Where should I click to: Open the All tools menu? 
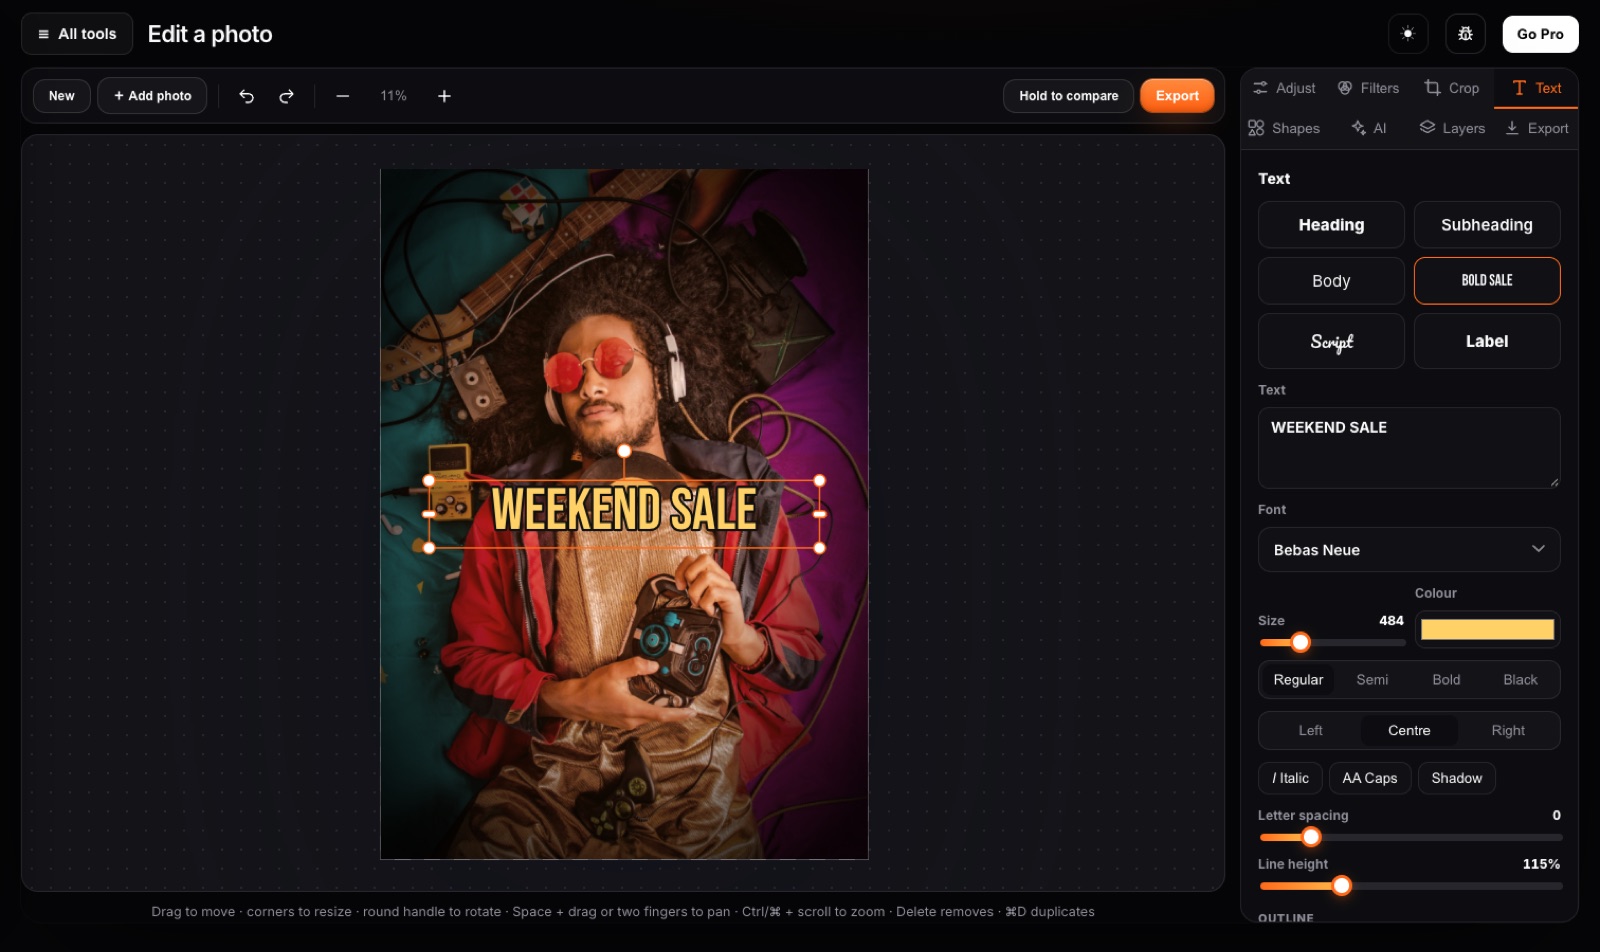click(77, 34)
